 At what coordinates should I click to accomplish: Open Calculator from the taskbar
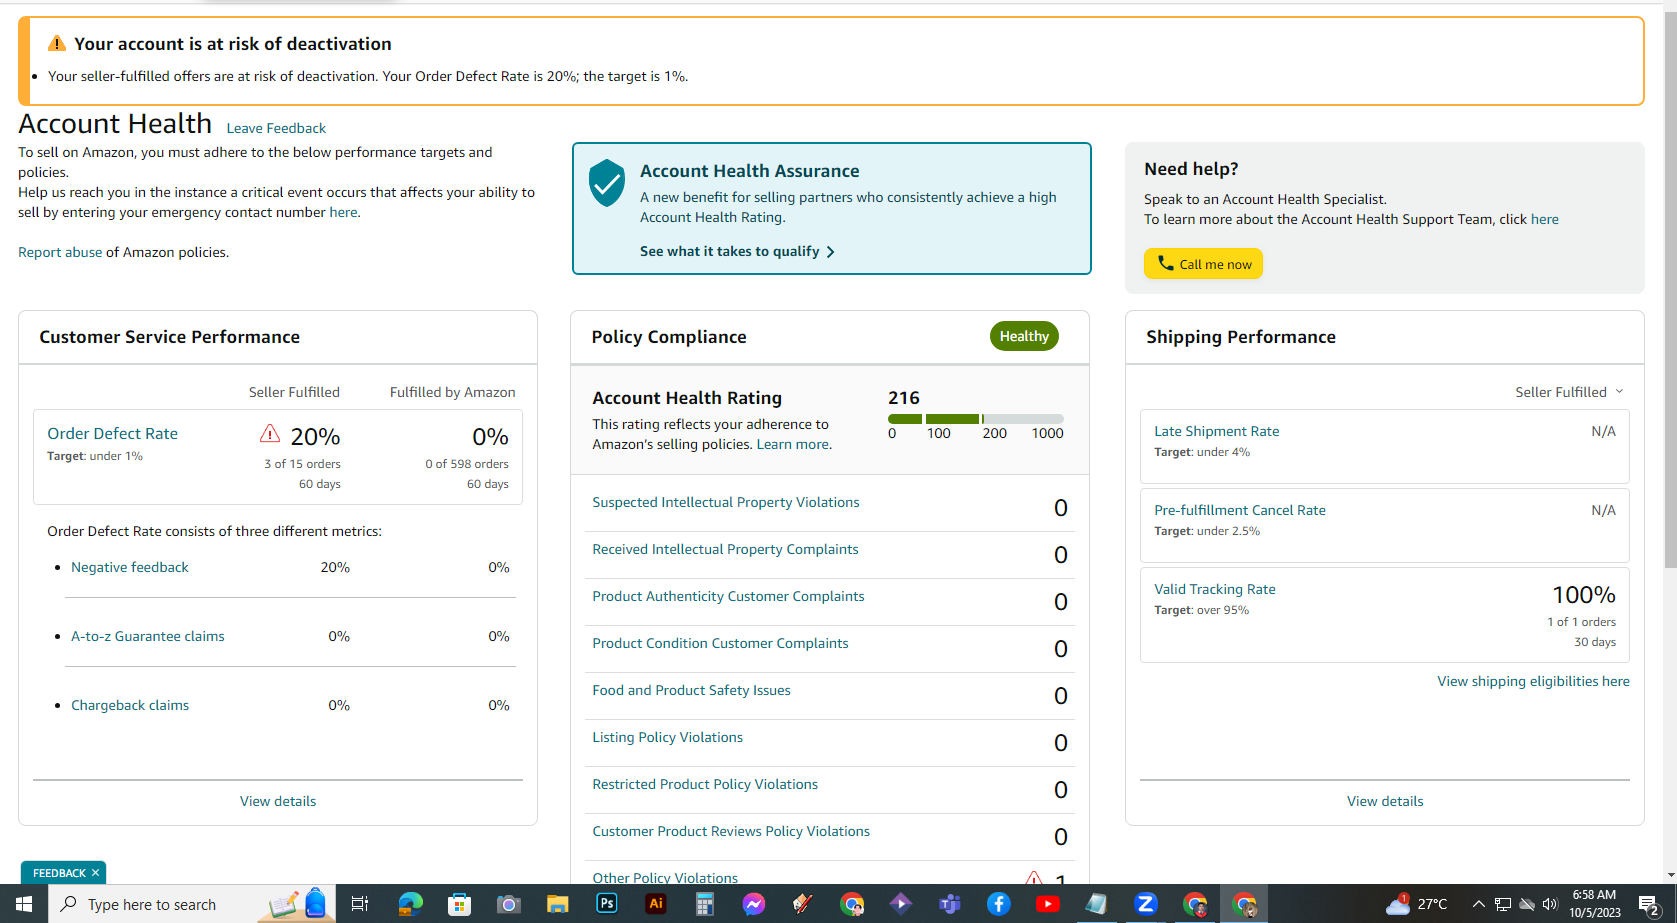point(704,904)
